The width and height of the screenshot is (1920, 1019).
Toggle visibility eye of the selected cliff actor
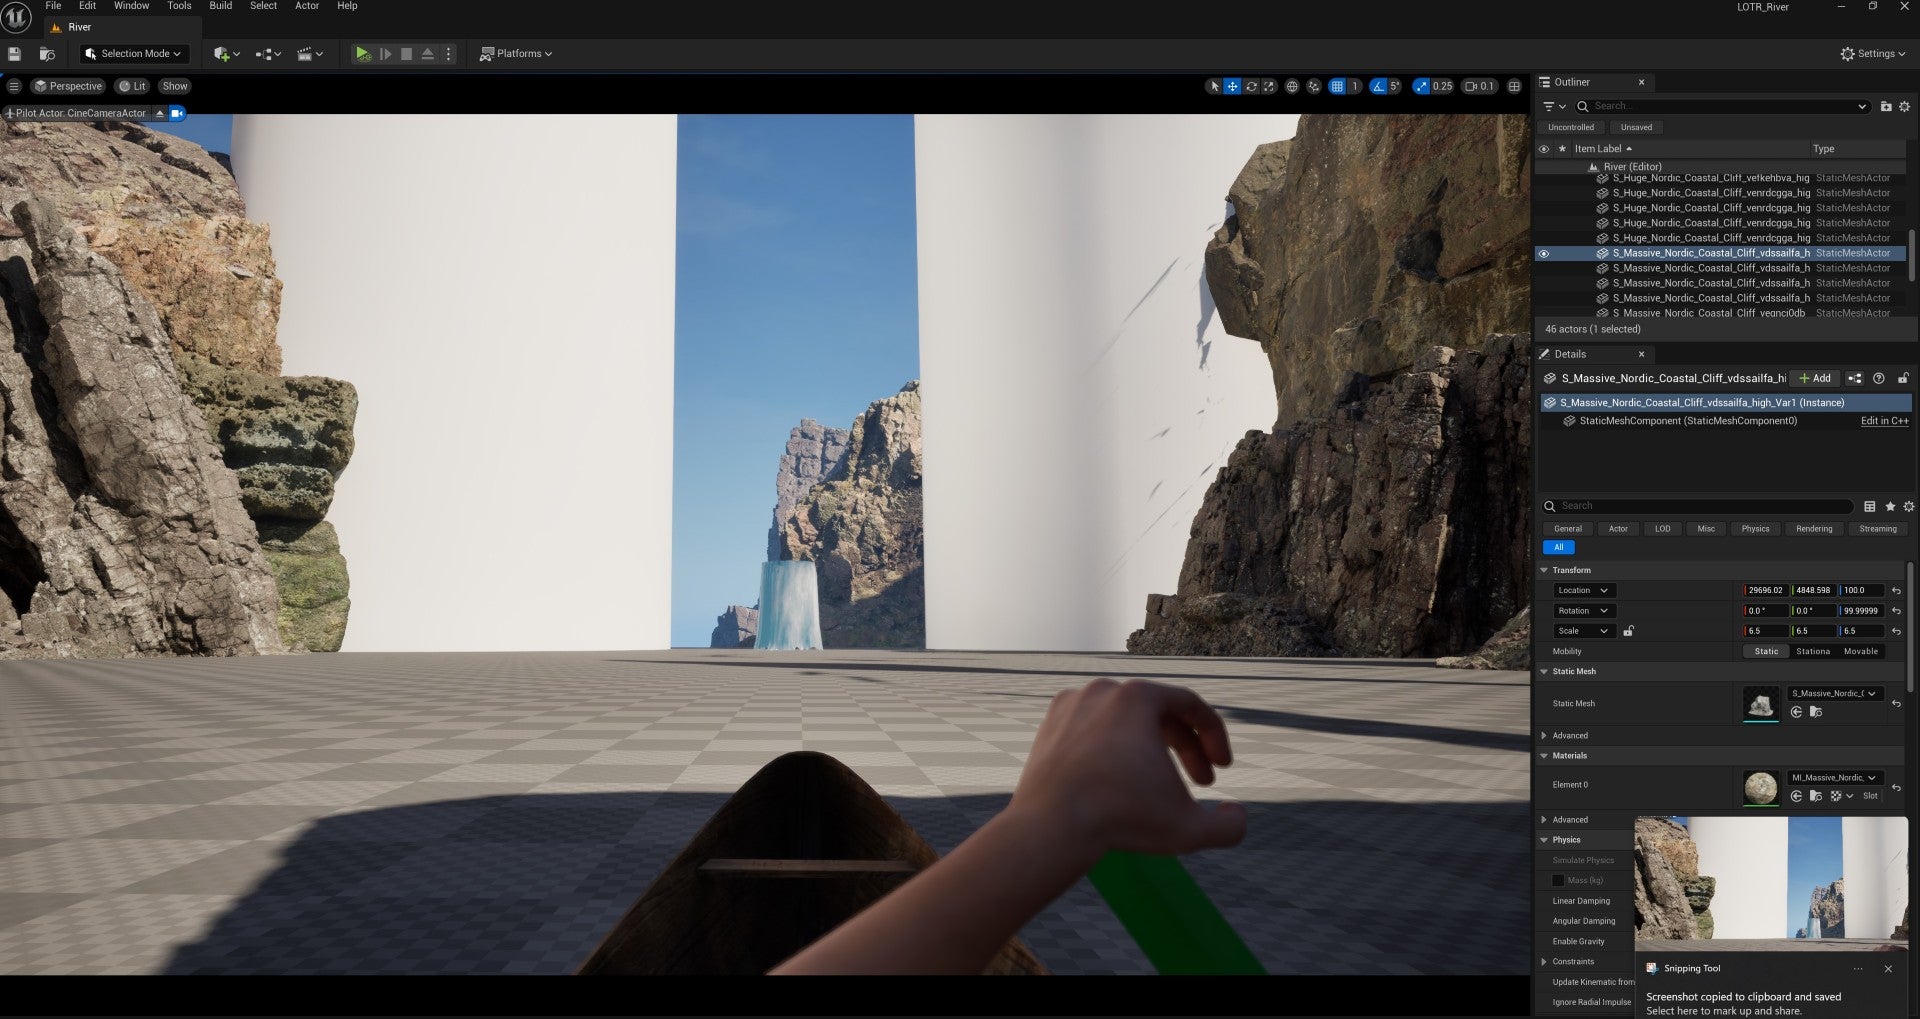1545,253
